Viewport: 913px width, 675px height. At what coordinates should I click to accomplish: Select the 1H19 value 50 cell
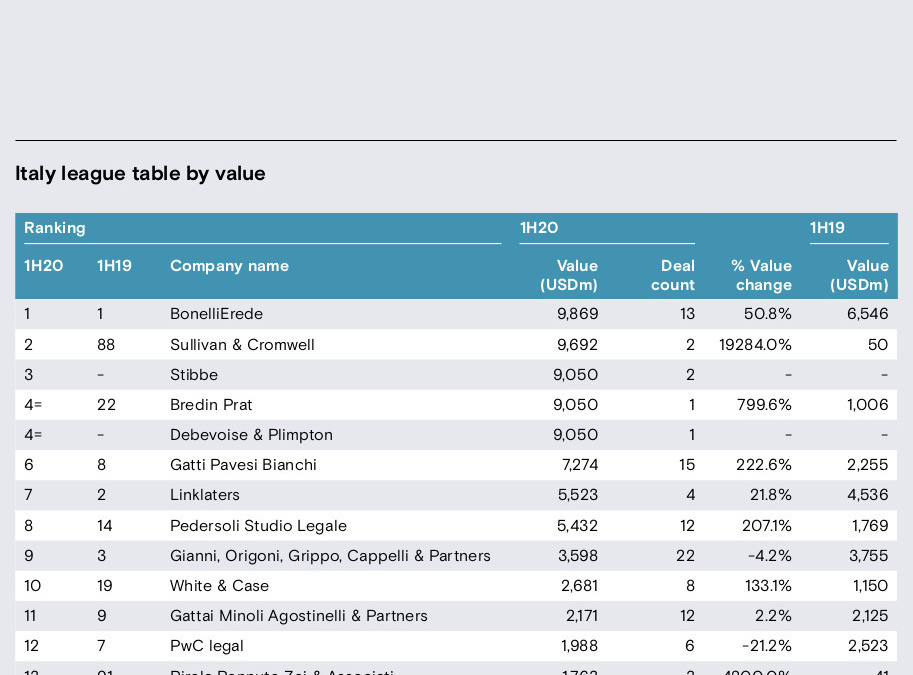coord(878,345)
